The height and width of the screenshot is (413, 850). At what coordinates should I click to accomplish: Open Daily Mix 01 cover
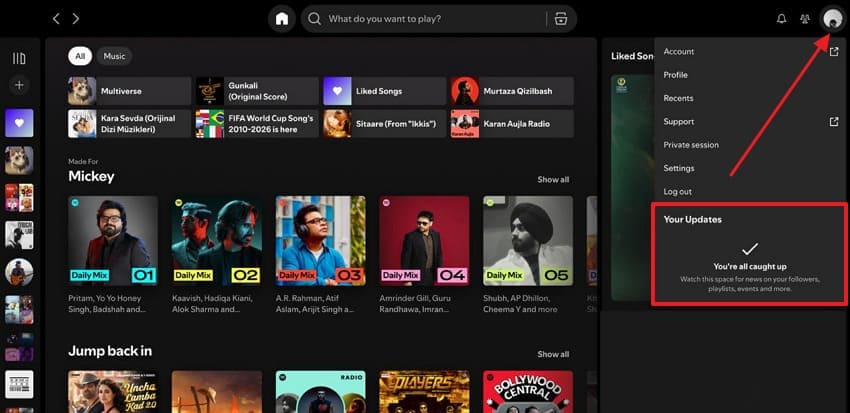point(113,241)
